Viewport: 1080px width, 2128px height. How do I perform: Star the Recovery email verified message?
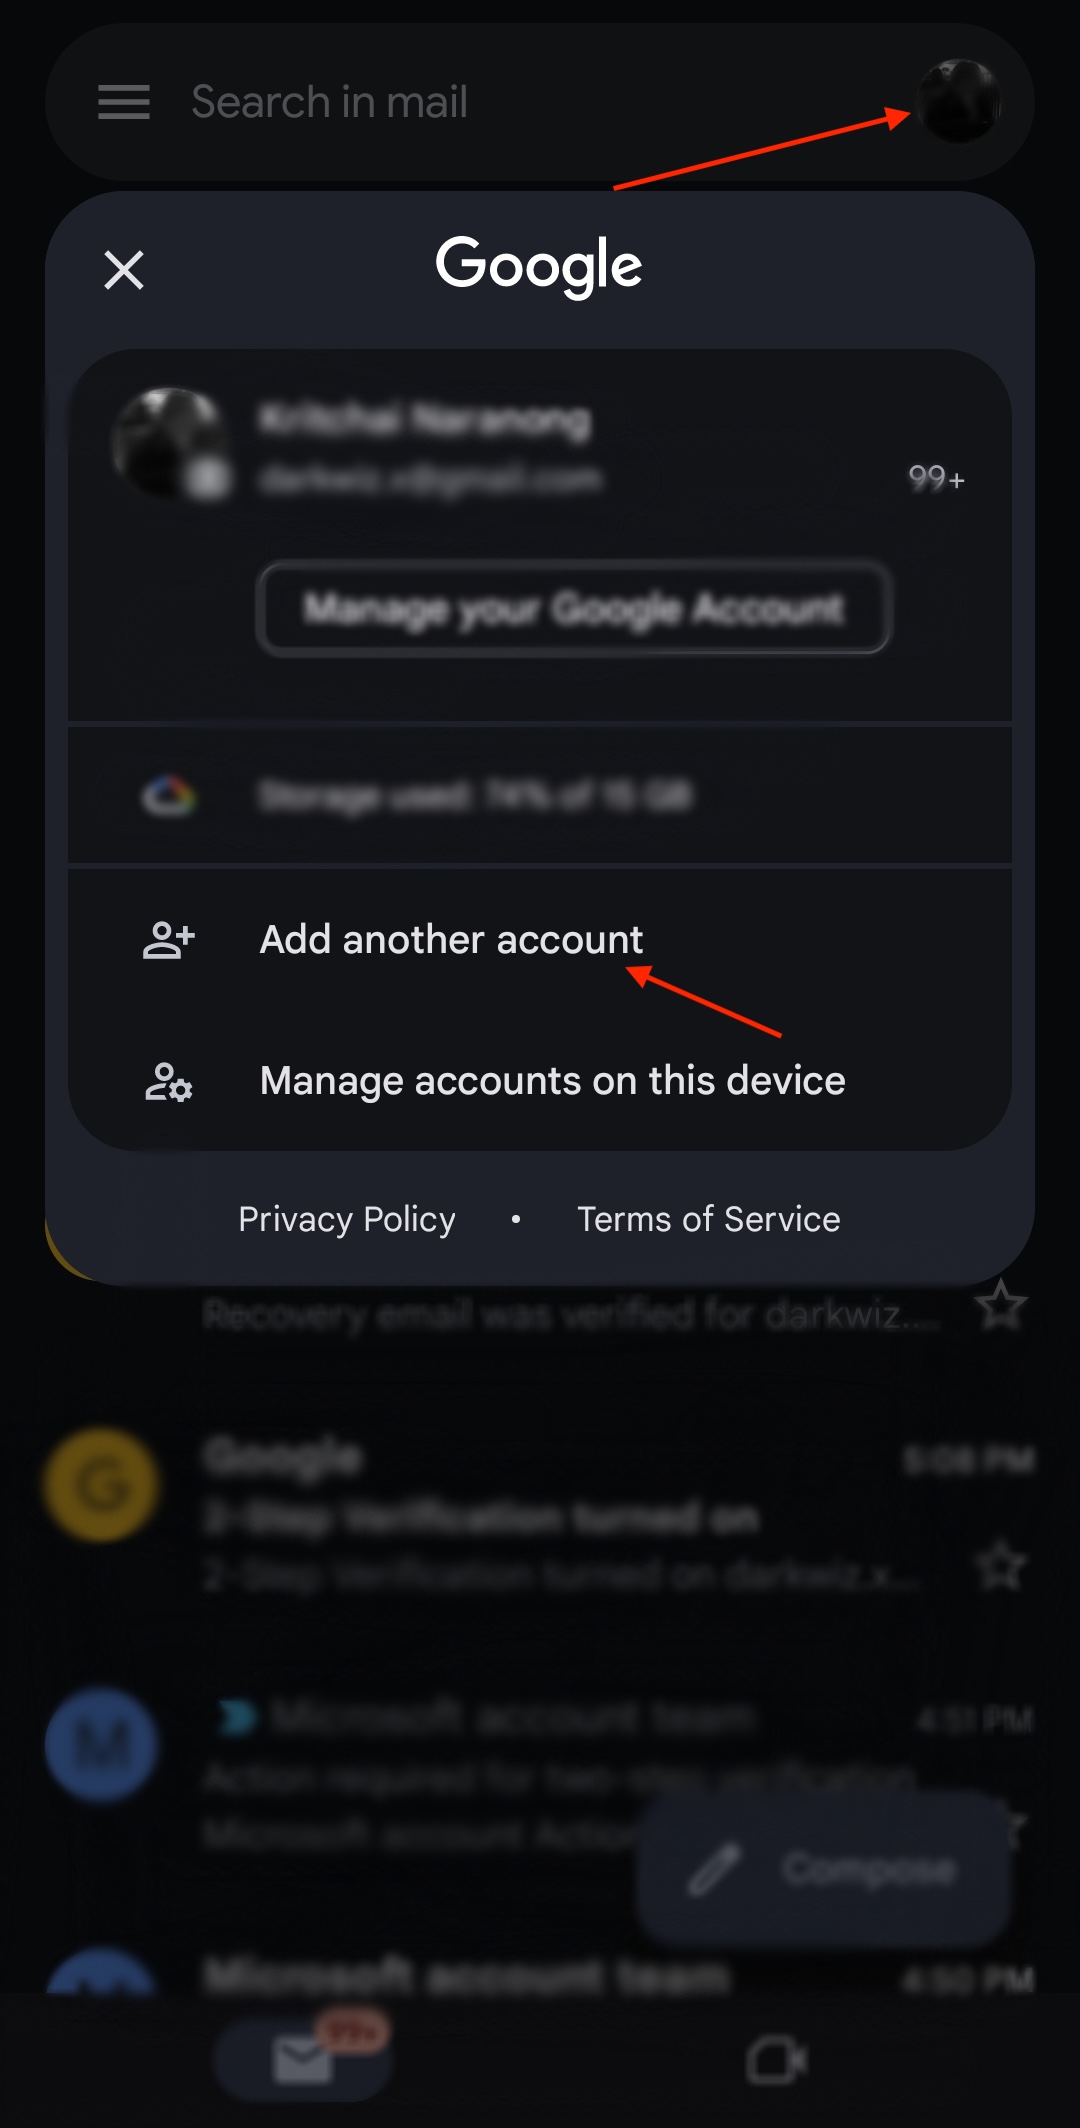point(1001,1305)
